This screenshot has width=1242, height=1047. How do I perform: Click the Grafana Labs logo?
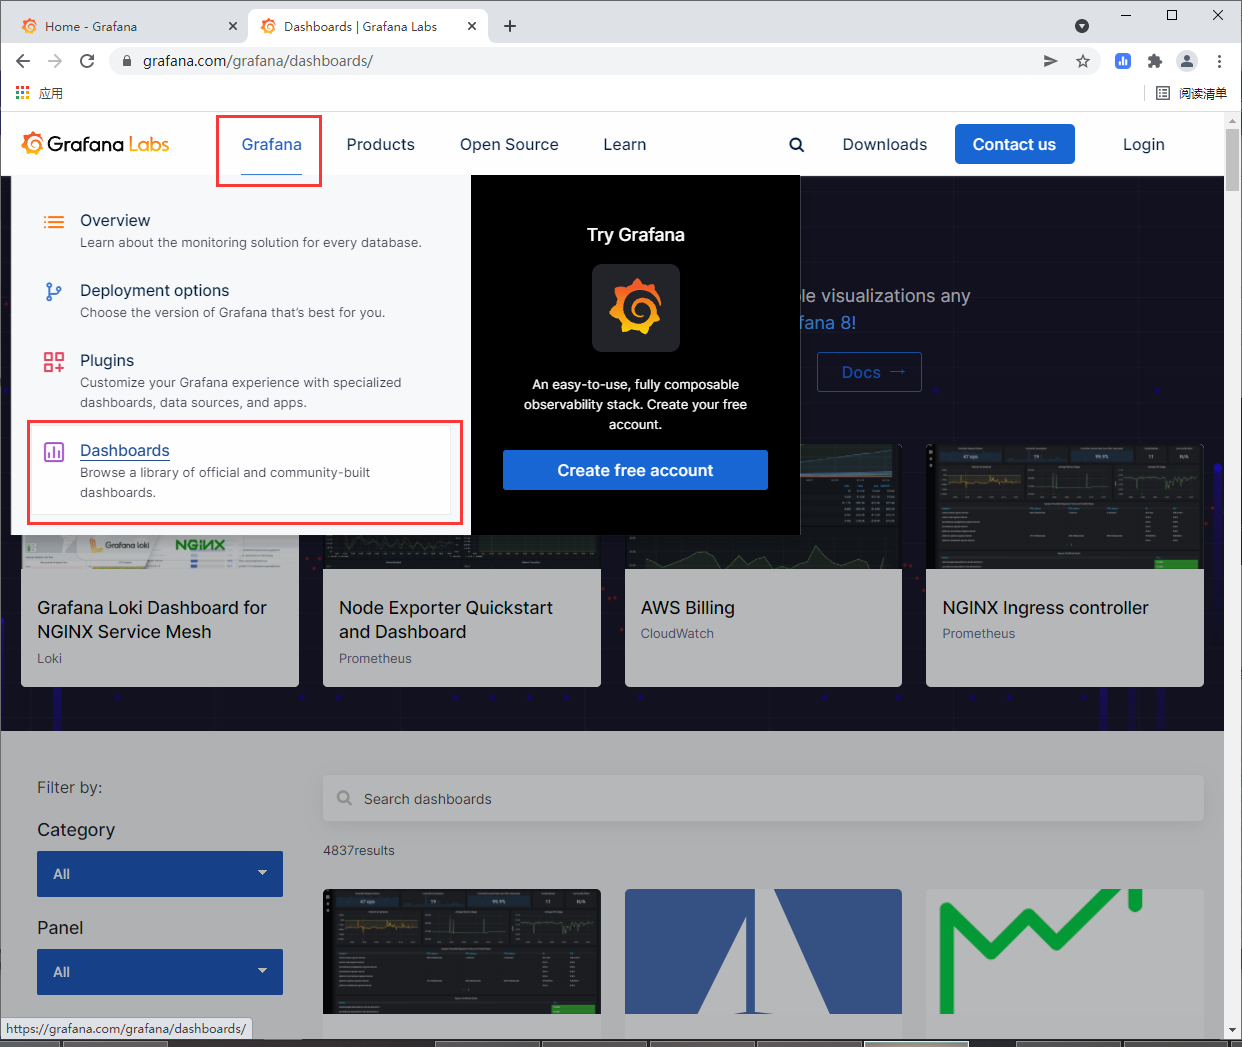[x=95, y=143]
